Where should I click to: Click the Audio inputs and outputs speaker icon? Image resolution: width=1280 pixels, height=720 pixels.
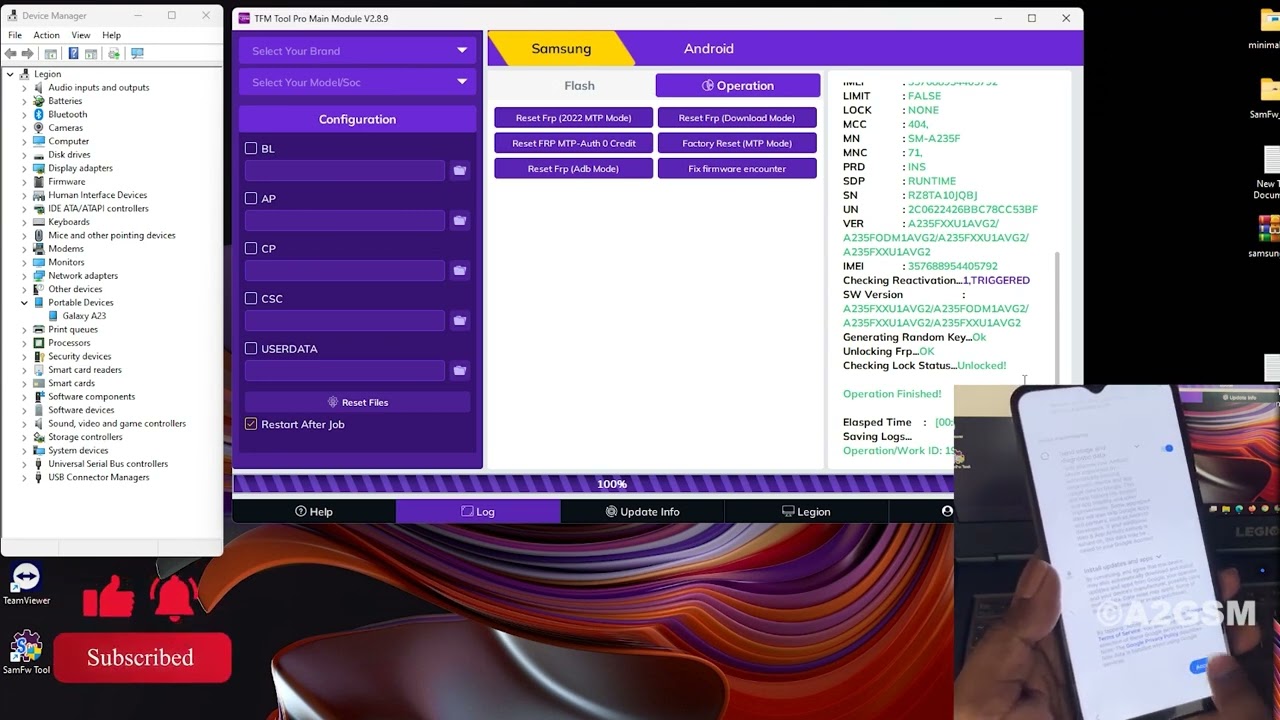tap(39, 87)
